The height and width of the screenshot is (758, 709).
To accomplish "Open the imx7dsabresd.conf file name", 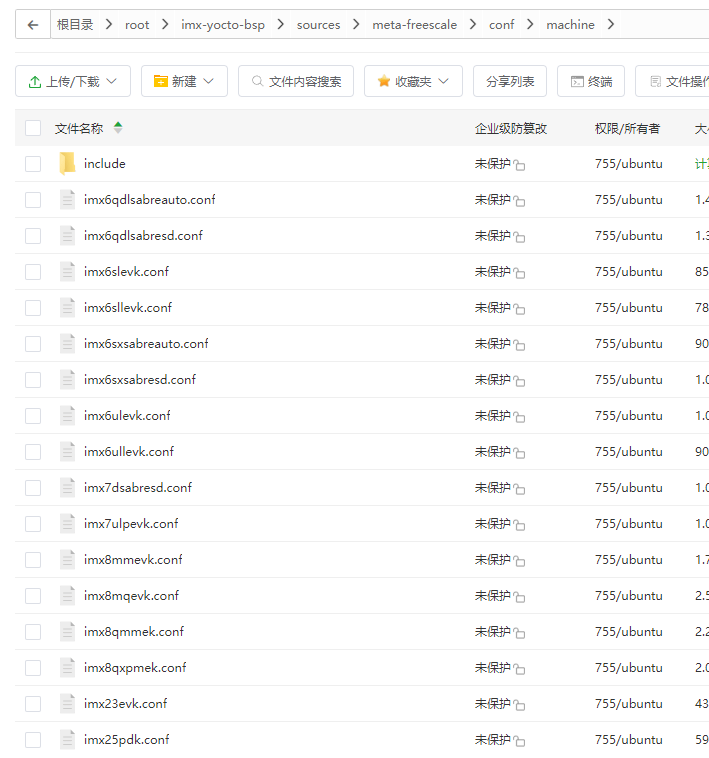I will tap(138, 488).
